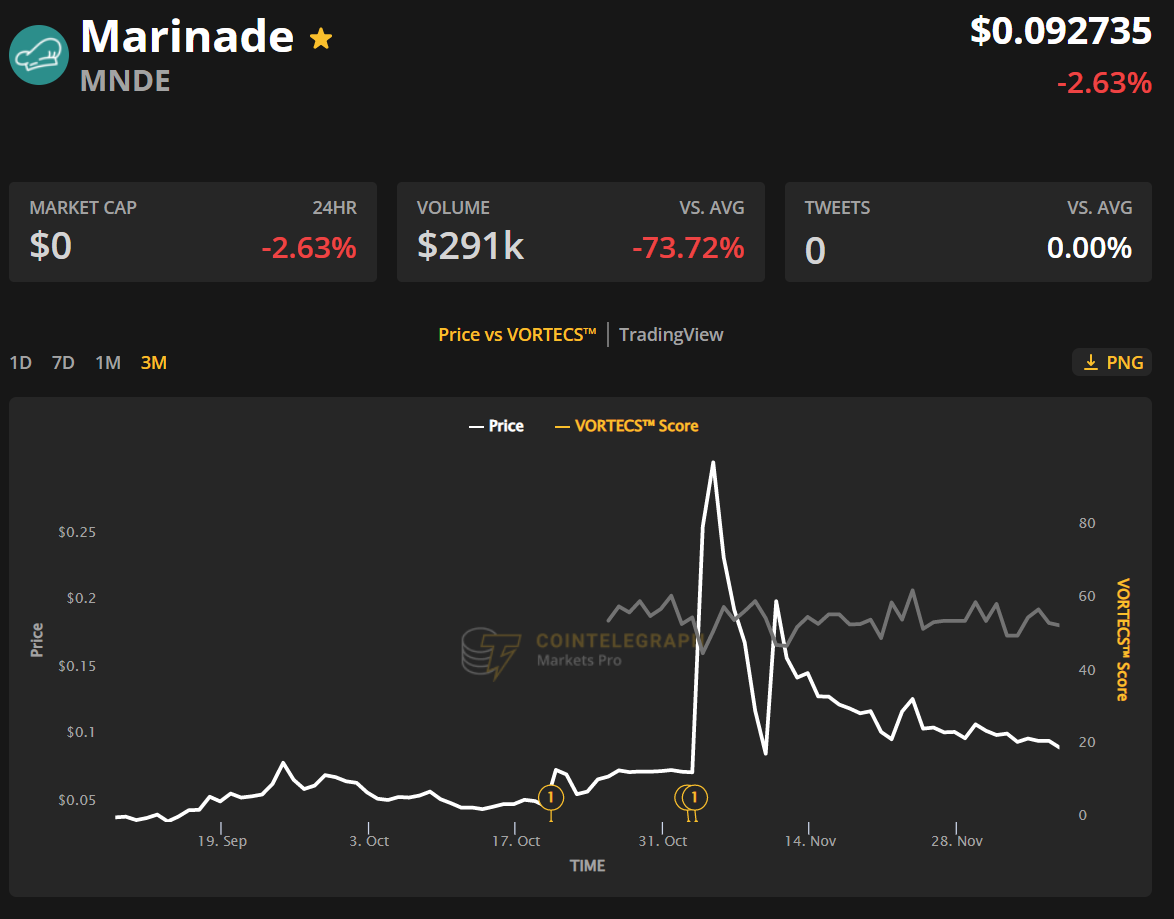
Task: Switch to Price vs VORTECS™ view
Action: 517,335
